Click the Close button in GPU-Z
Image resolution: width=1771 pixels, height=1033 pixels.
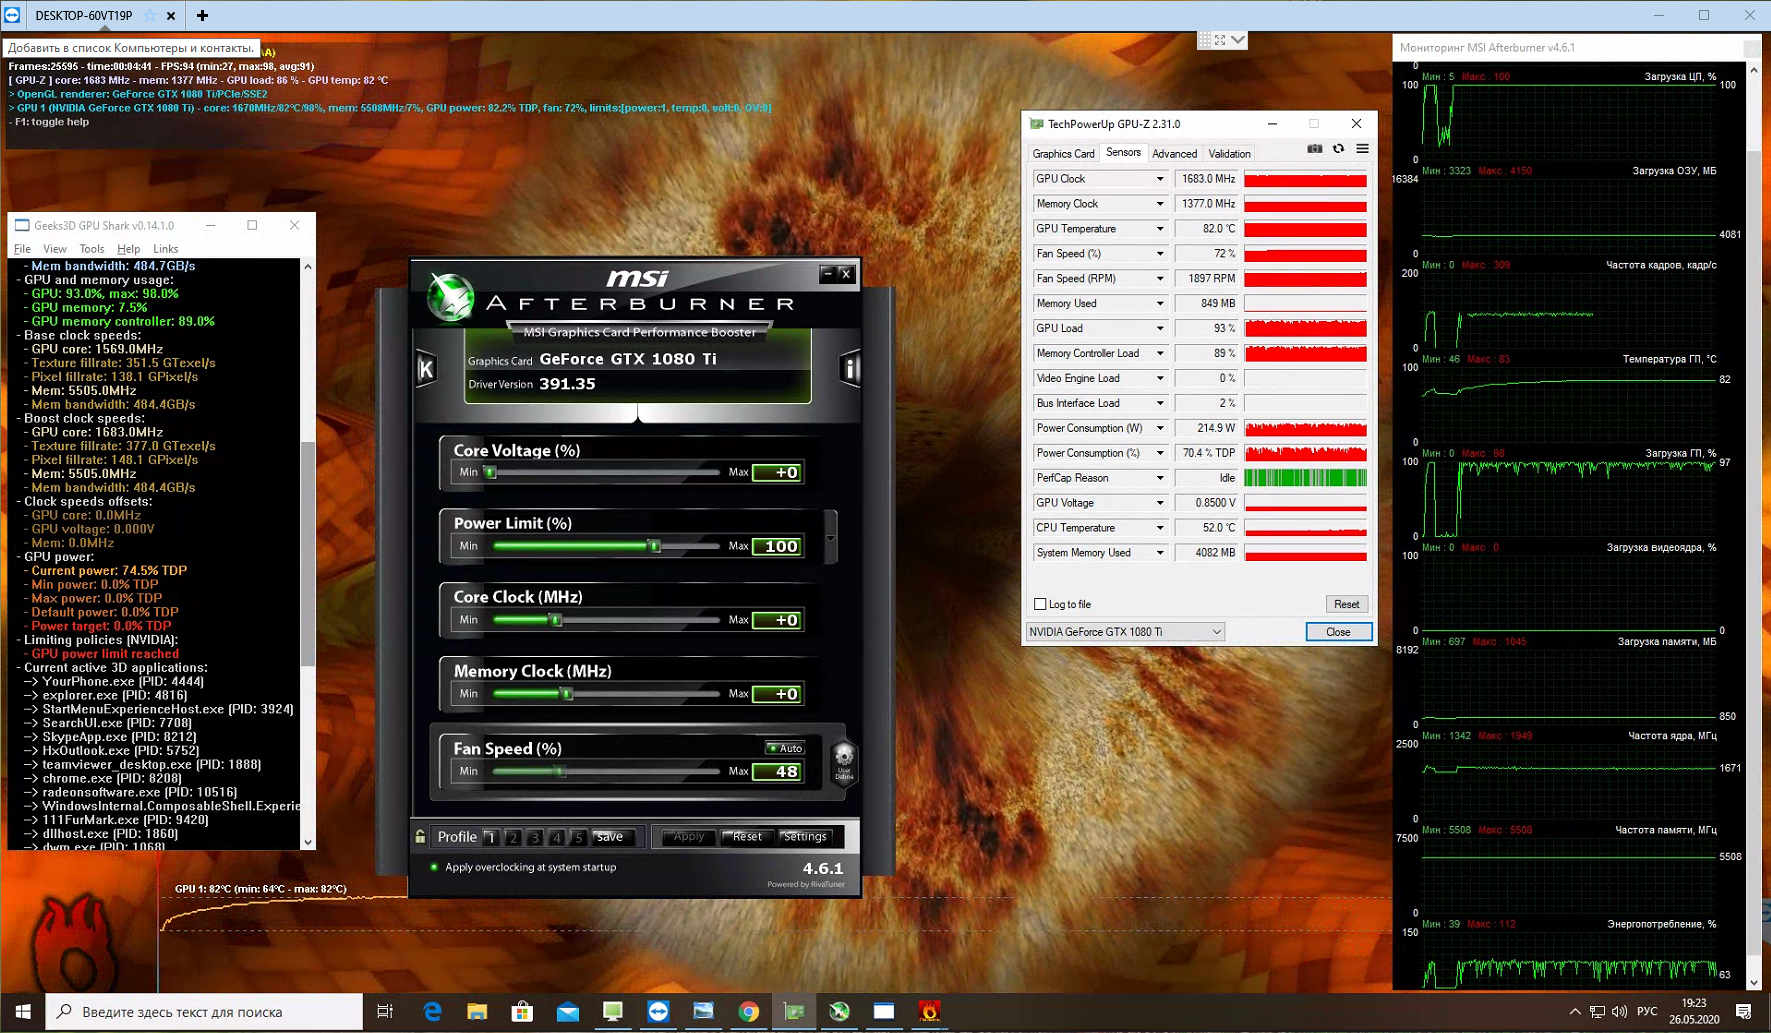[1338, 632]
